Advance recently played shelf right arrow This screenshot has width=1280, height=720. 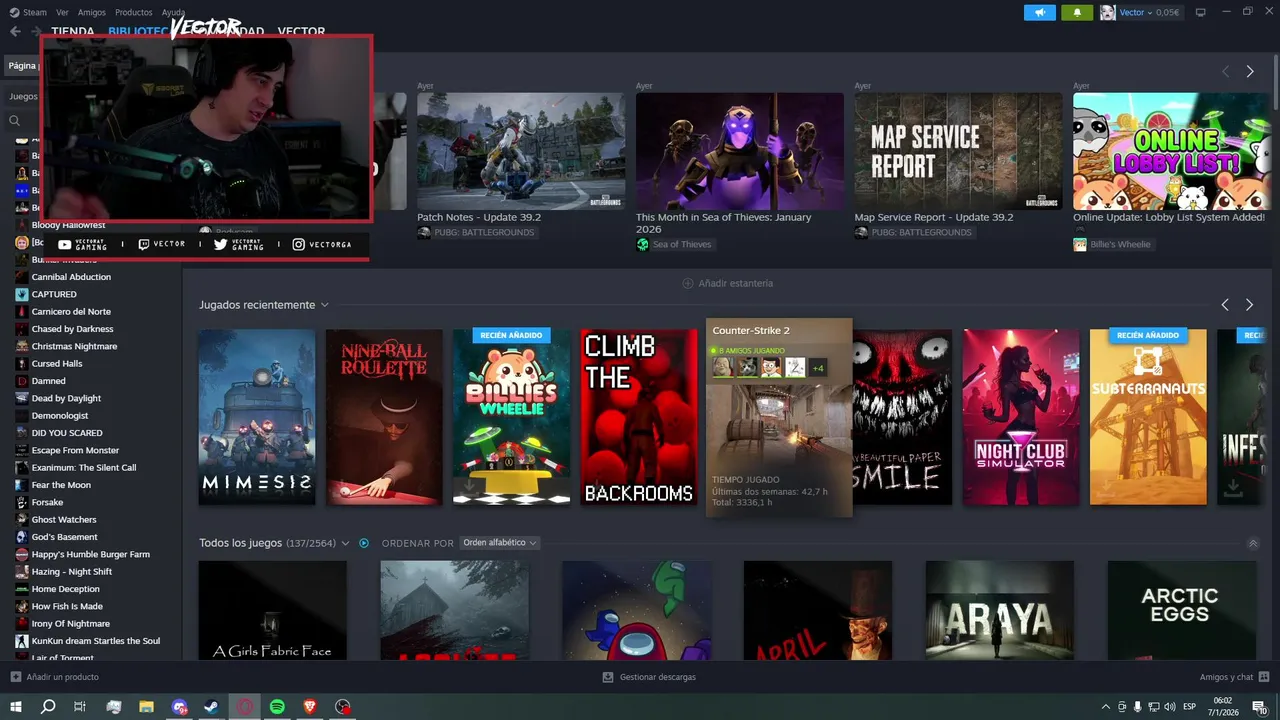(1249, 305)
